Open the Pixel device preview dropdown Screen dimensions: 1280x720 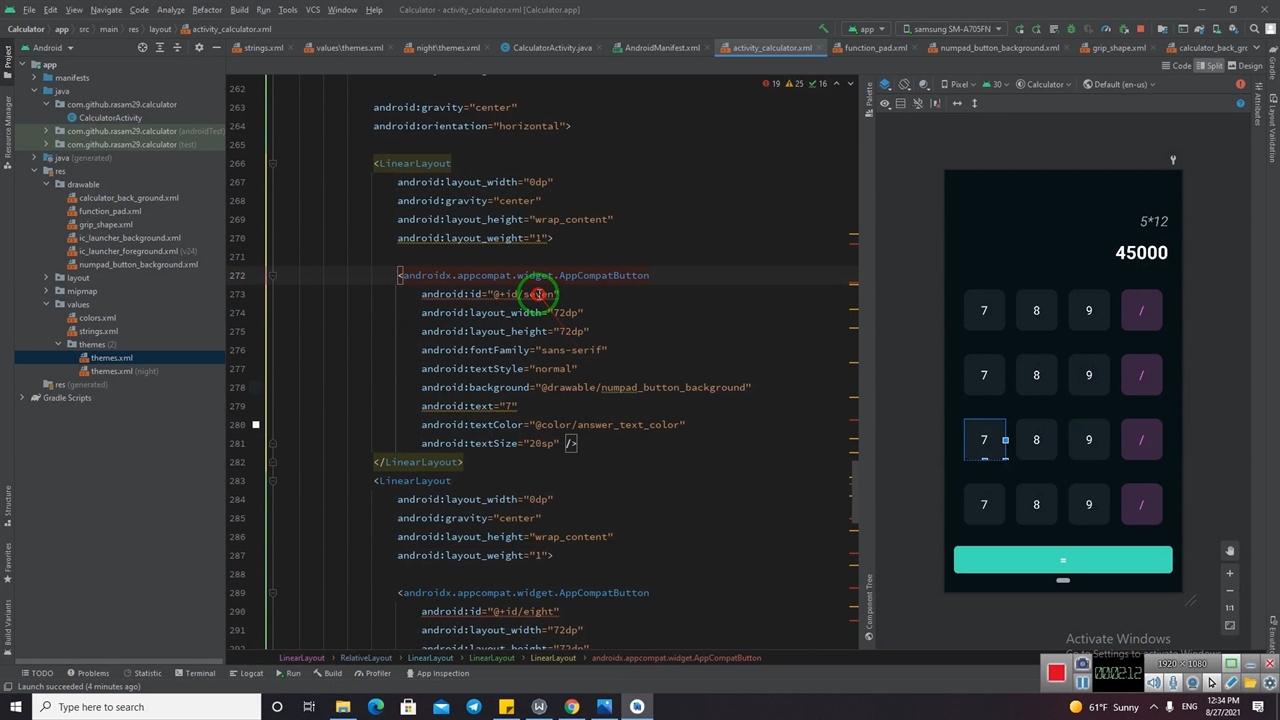pyautogui.click(x=961, y=85)
